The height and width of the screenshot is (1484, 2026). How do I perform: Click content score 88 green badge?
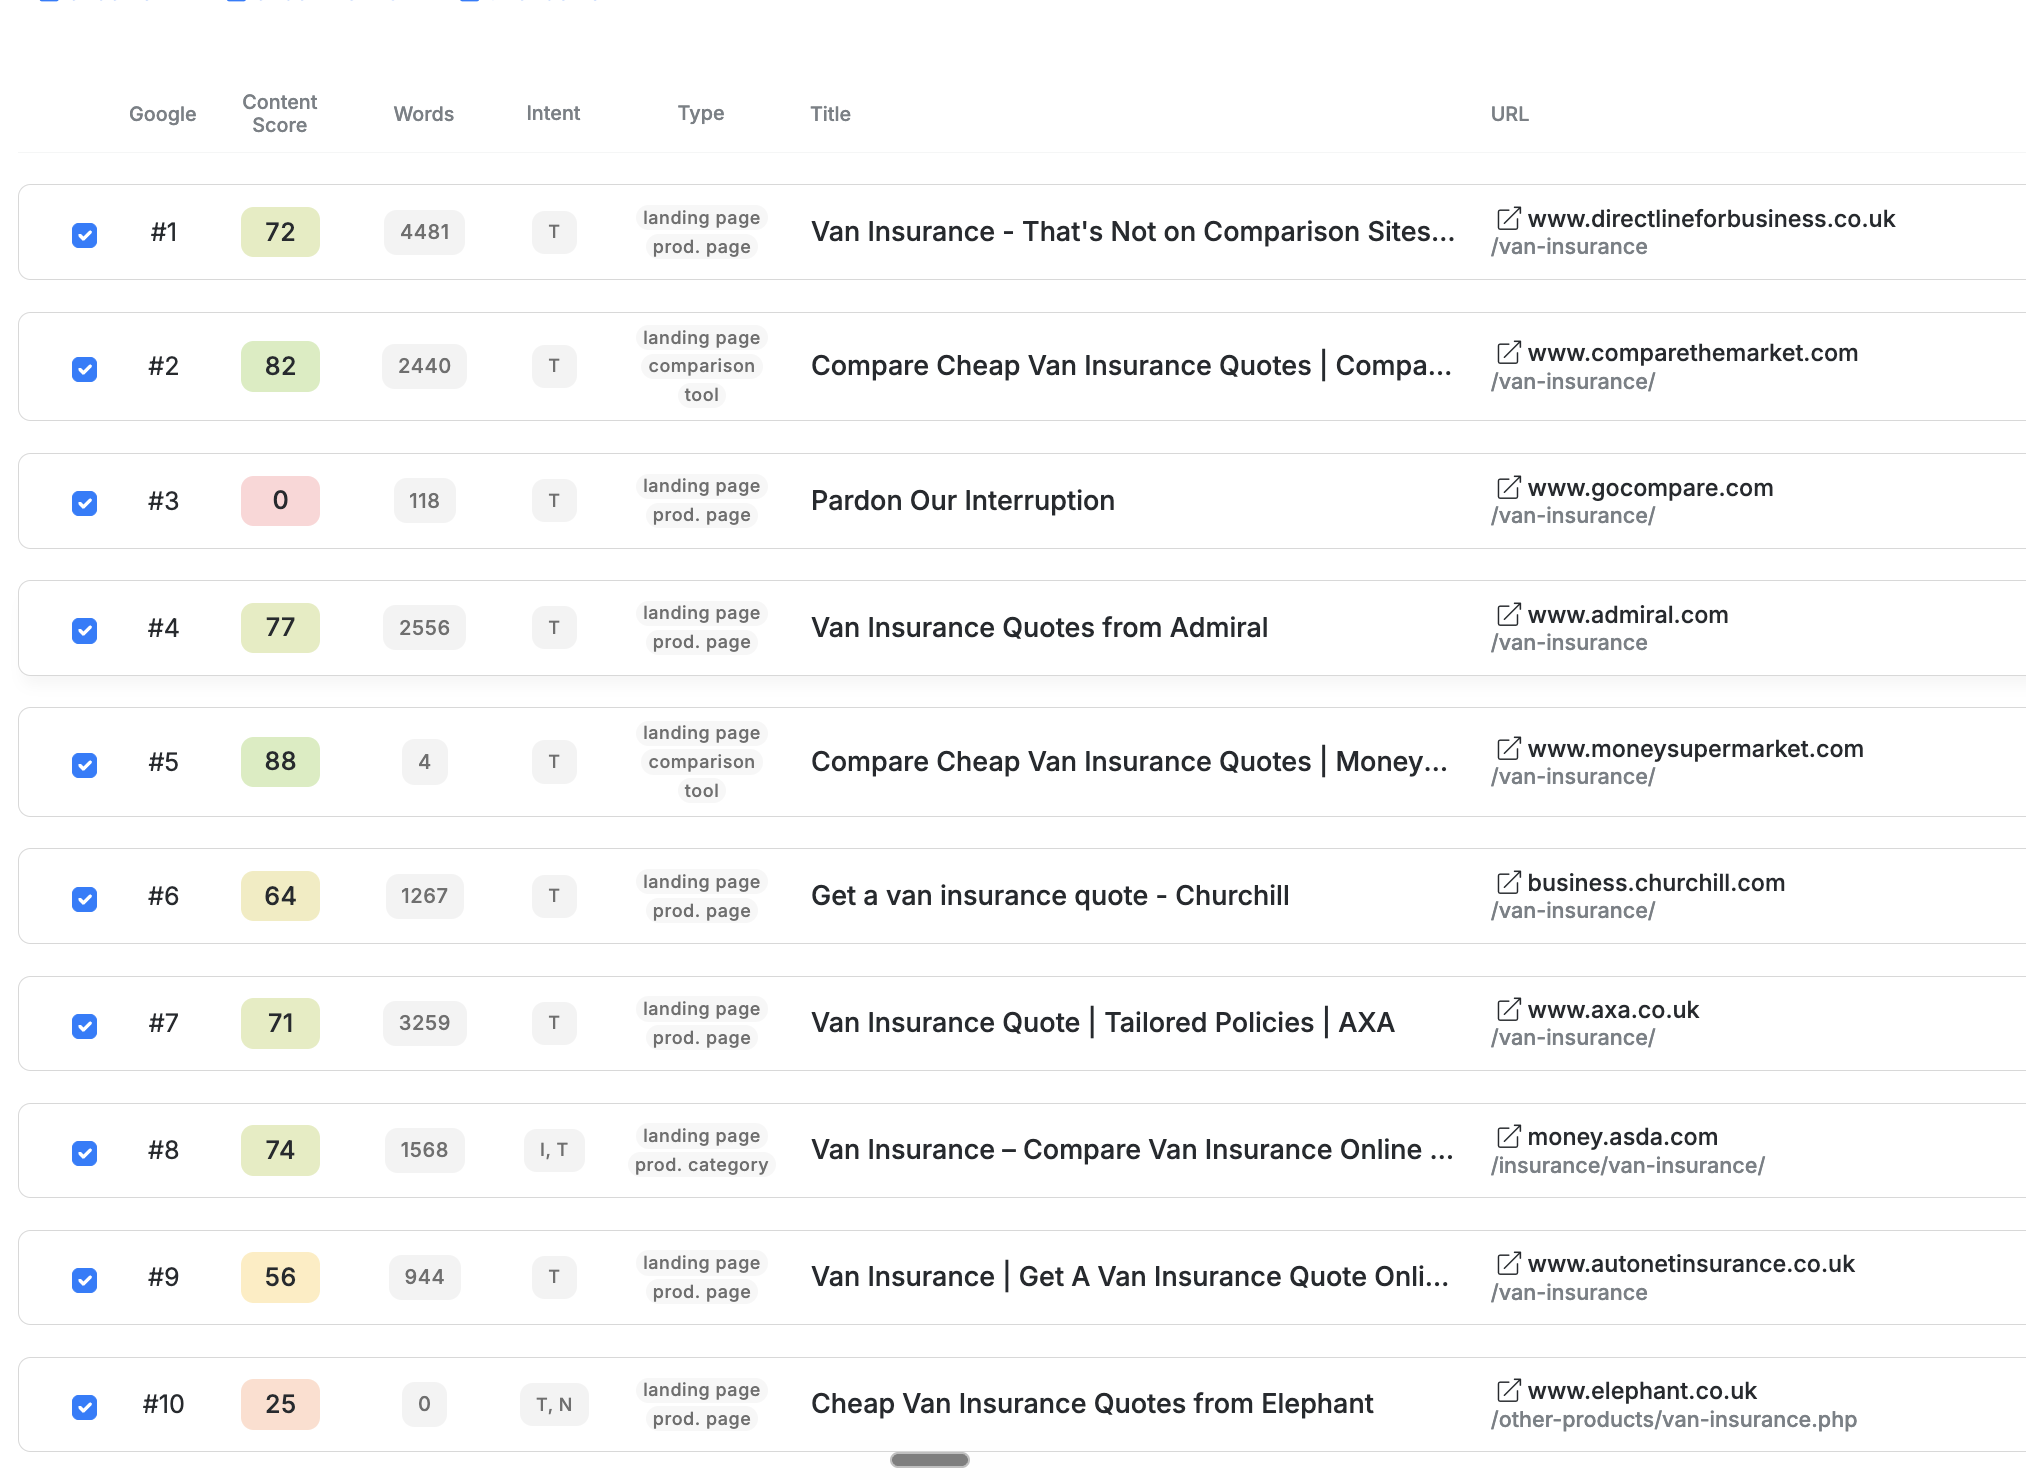280,762
